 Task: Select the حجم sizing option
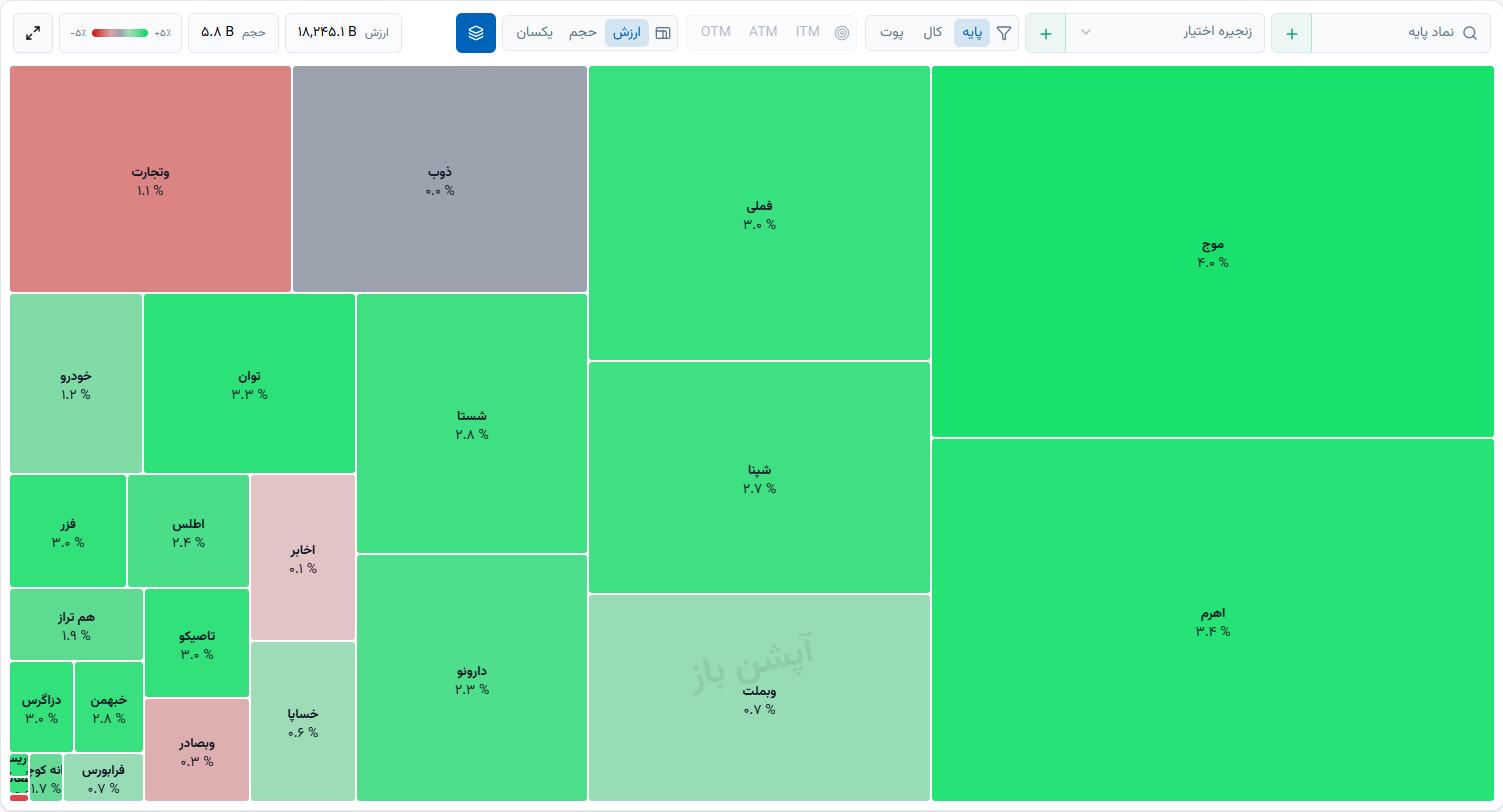pos(583,32)
